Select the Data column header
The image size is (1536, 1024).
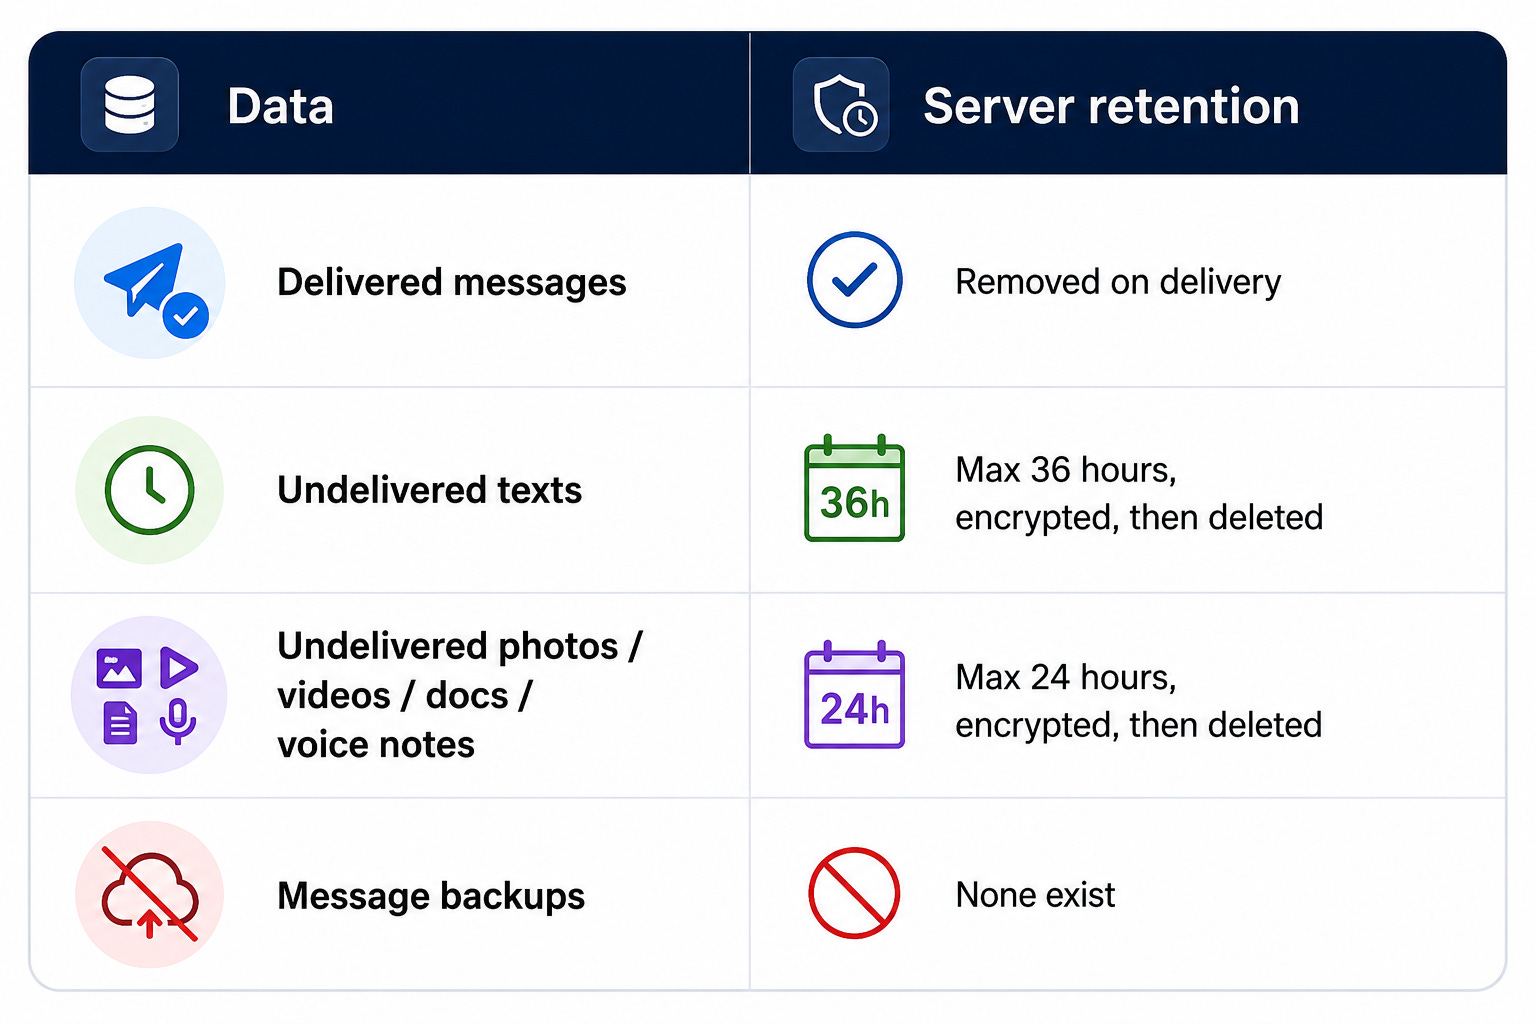point(280,106)
